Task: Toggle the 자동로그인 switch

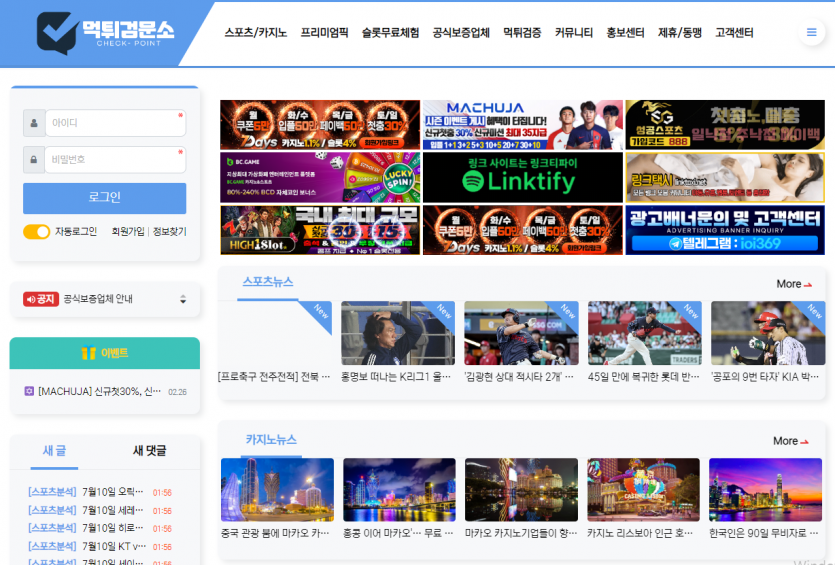Action: click(36, 232)
